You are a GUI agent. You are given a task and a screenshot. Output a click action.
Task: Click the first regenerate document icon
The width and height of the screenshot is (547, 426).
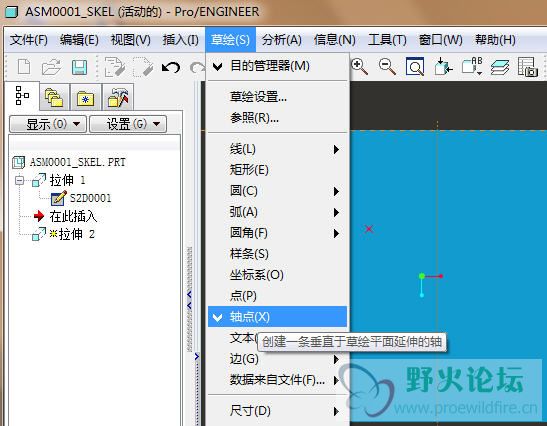tap(115, 67)
